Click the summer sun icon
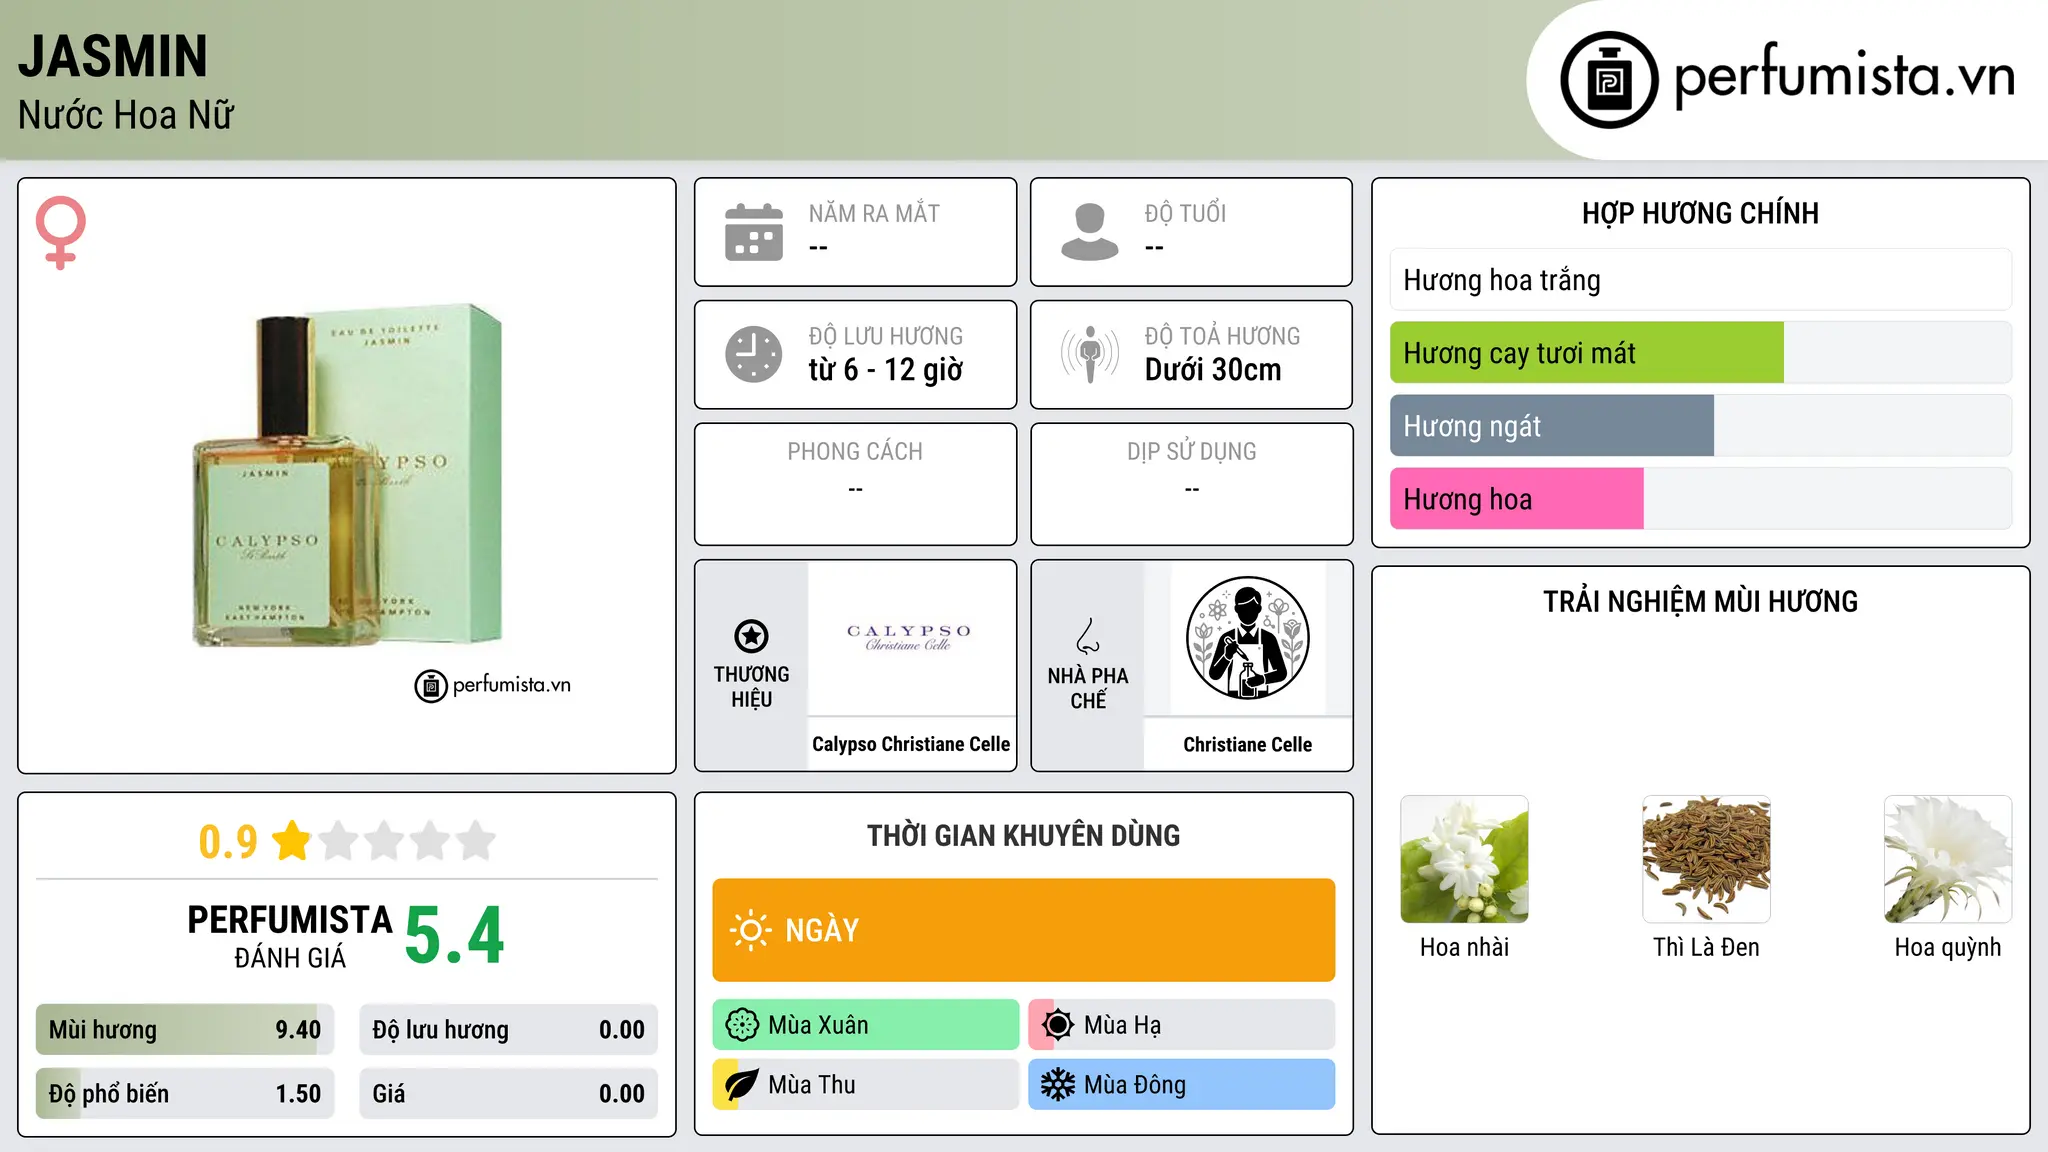 pyautogui.click(x=1058, y=1025)
